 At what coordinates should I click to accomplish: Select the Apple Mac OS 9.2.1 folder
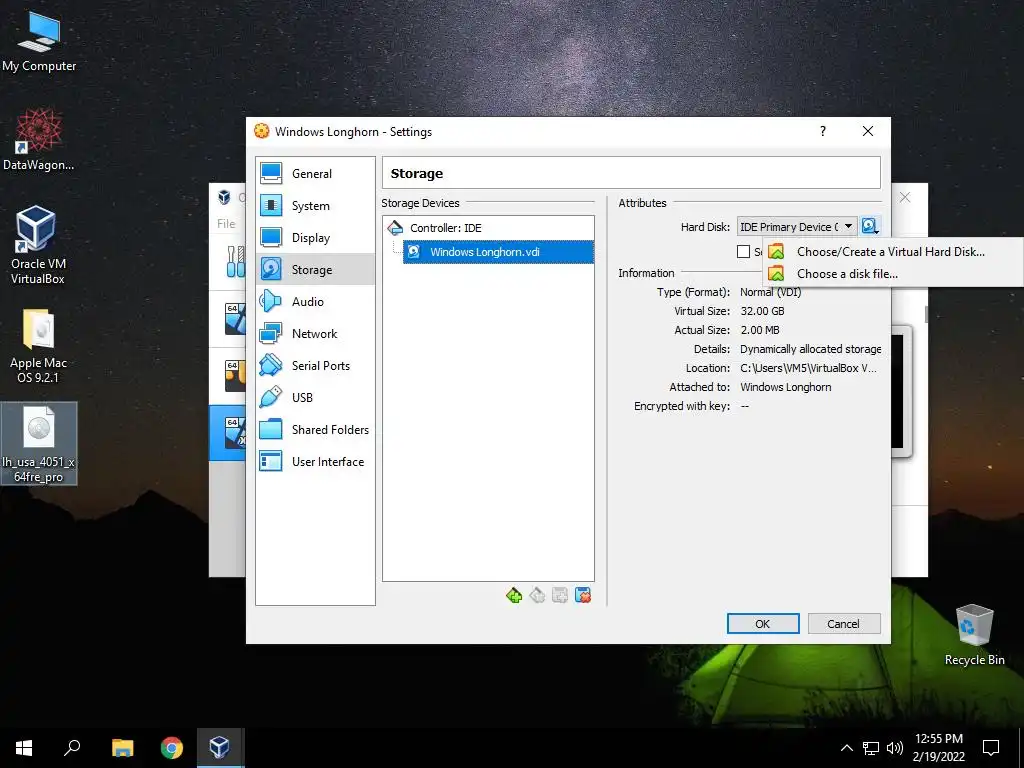tap(38, 346)
